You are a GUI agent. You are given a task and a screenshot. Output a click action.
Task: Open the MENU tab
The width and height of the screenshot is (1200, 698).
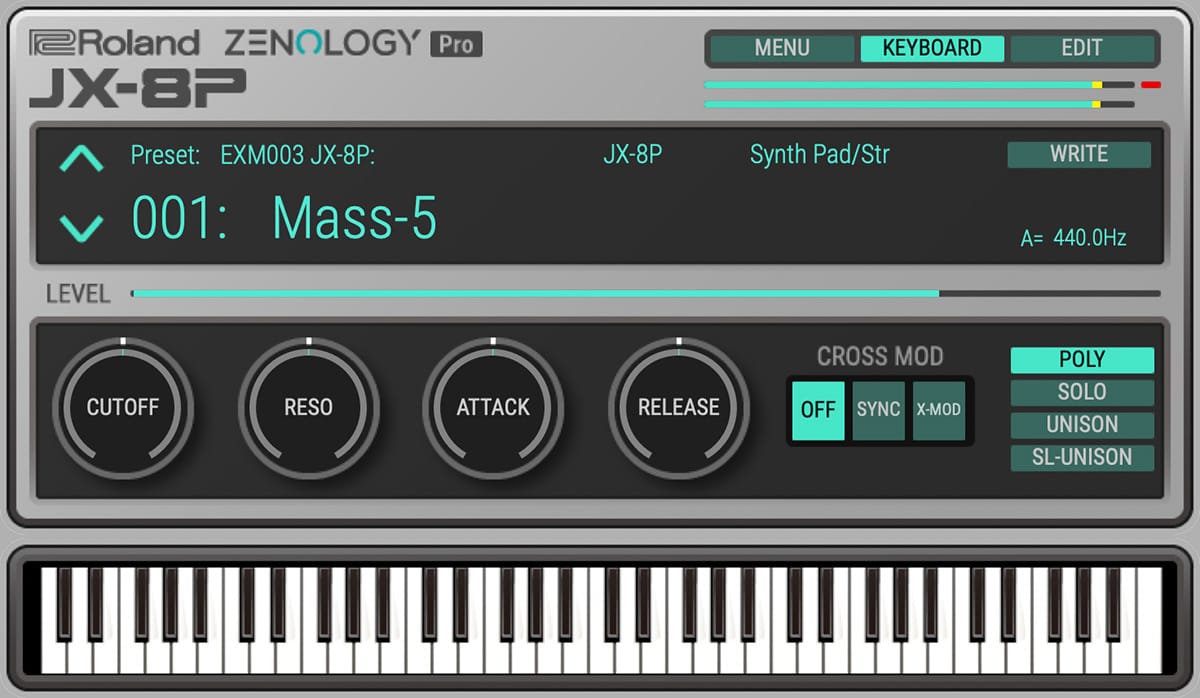click(782, 48)
